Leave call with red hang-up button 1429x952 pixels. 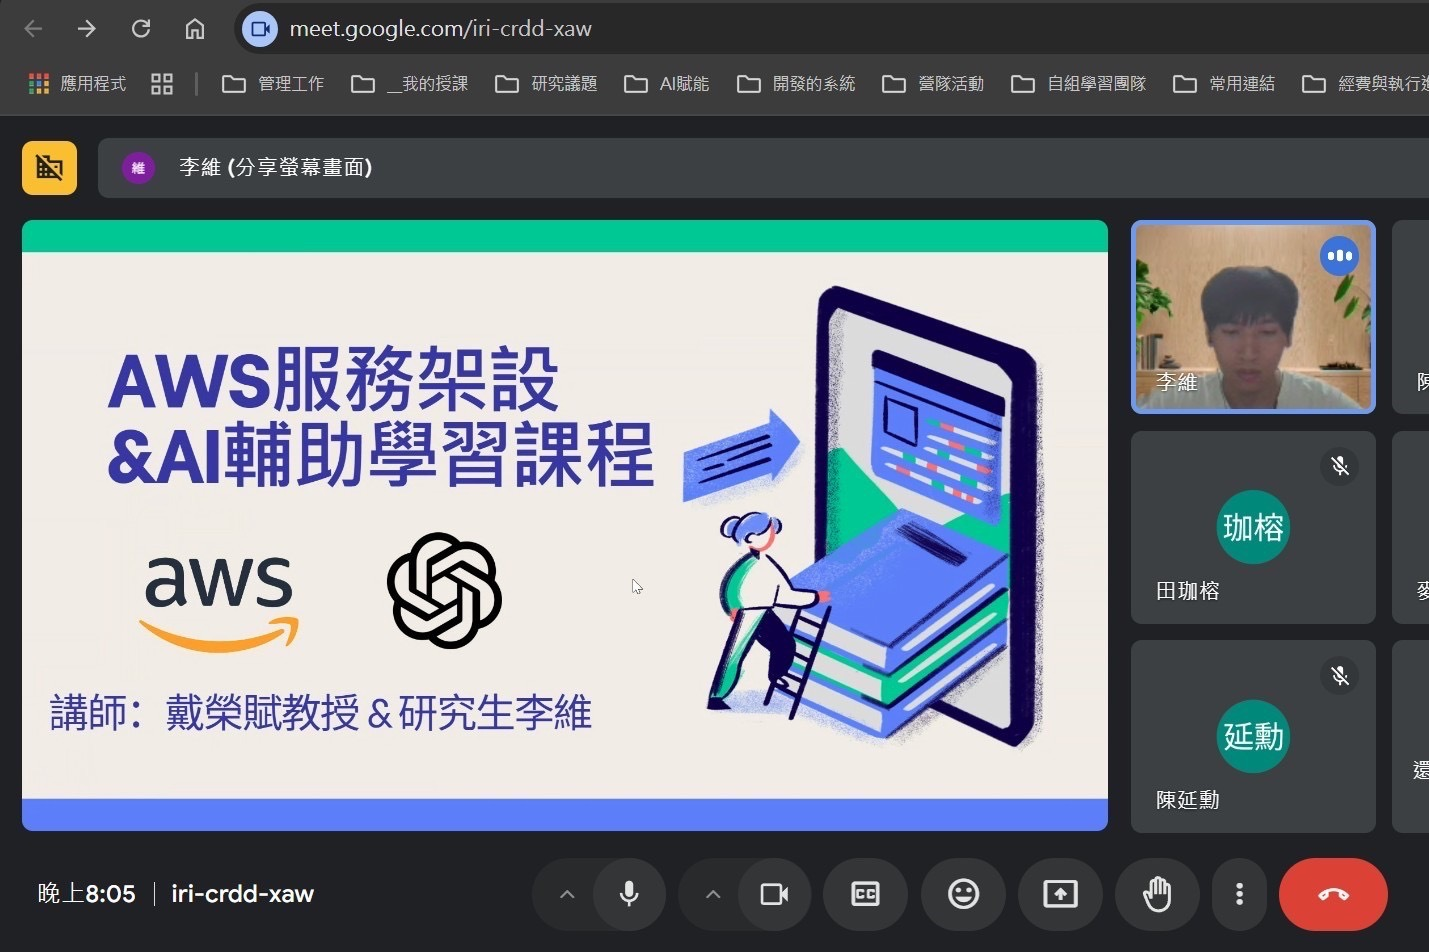click(x=1333, y=894)
